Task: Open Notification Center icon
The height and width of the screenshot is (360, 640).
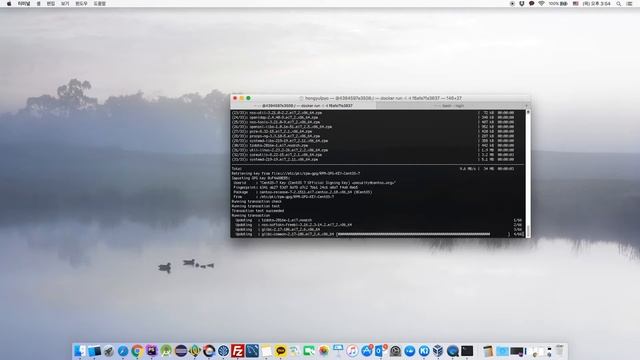Action: click(629, 3)
